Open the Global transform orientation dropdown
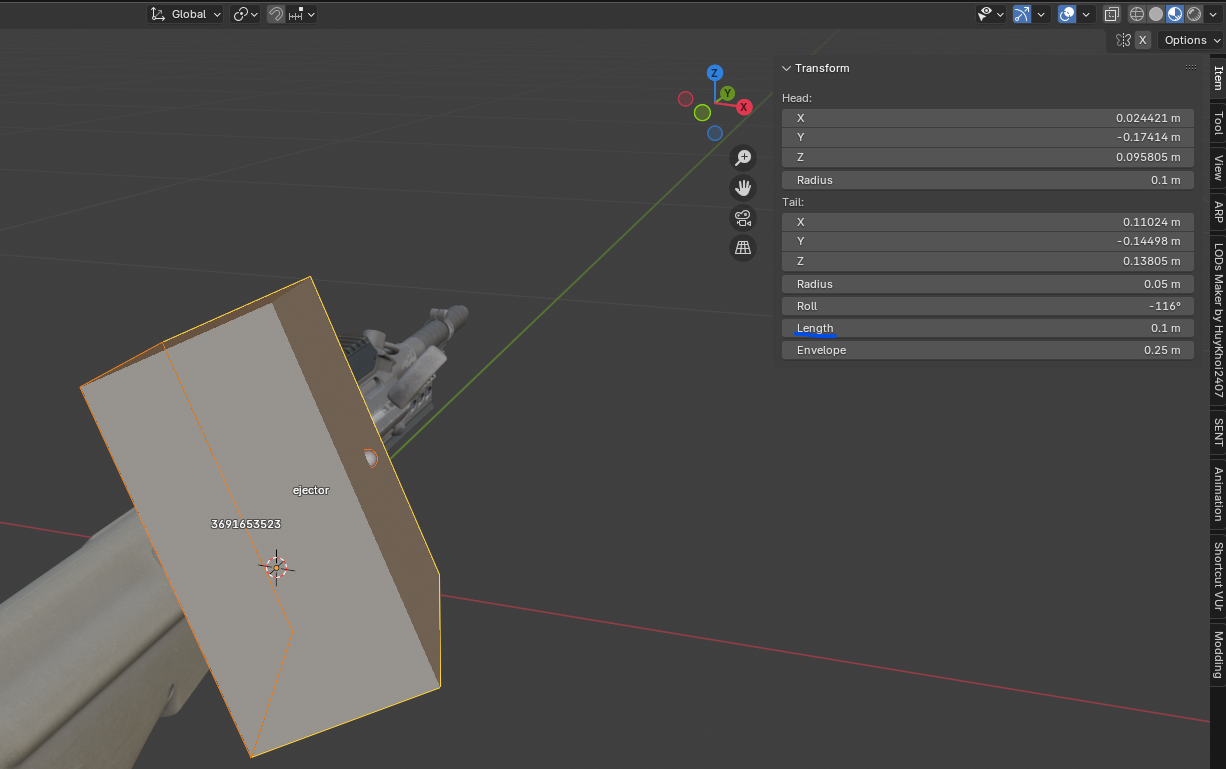This screenshot has height=769, width=1226. (186, 14)
